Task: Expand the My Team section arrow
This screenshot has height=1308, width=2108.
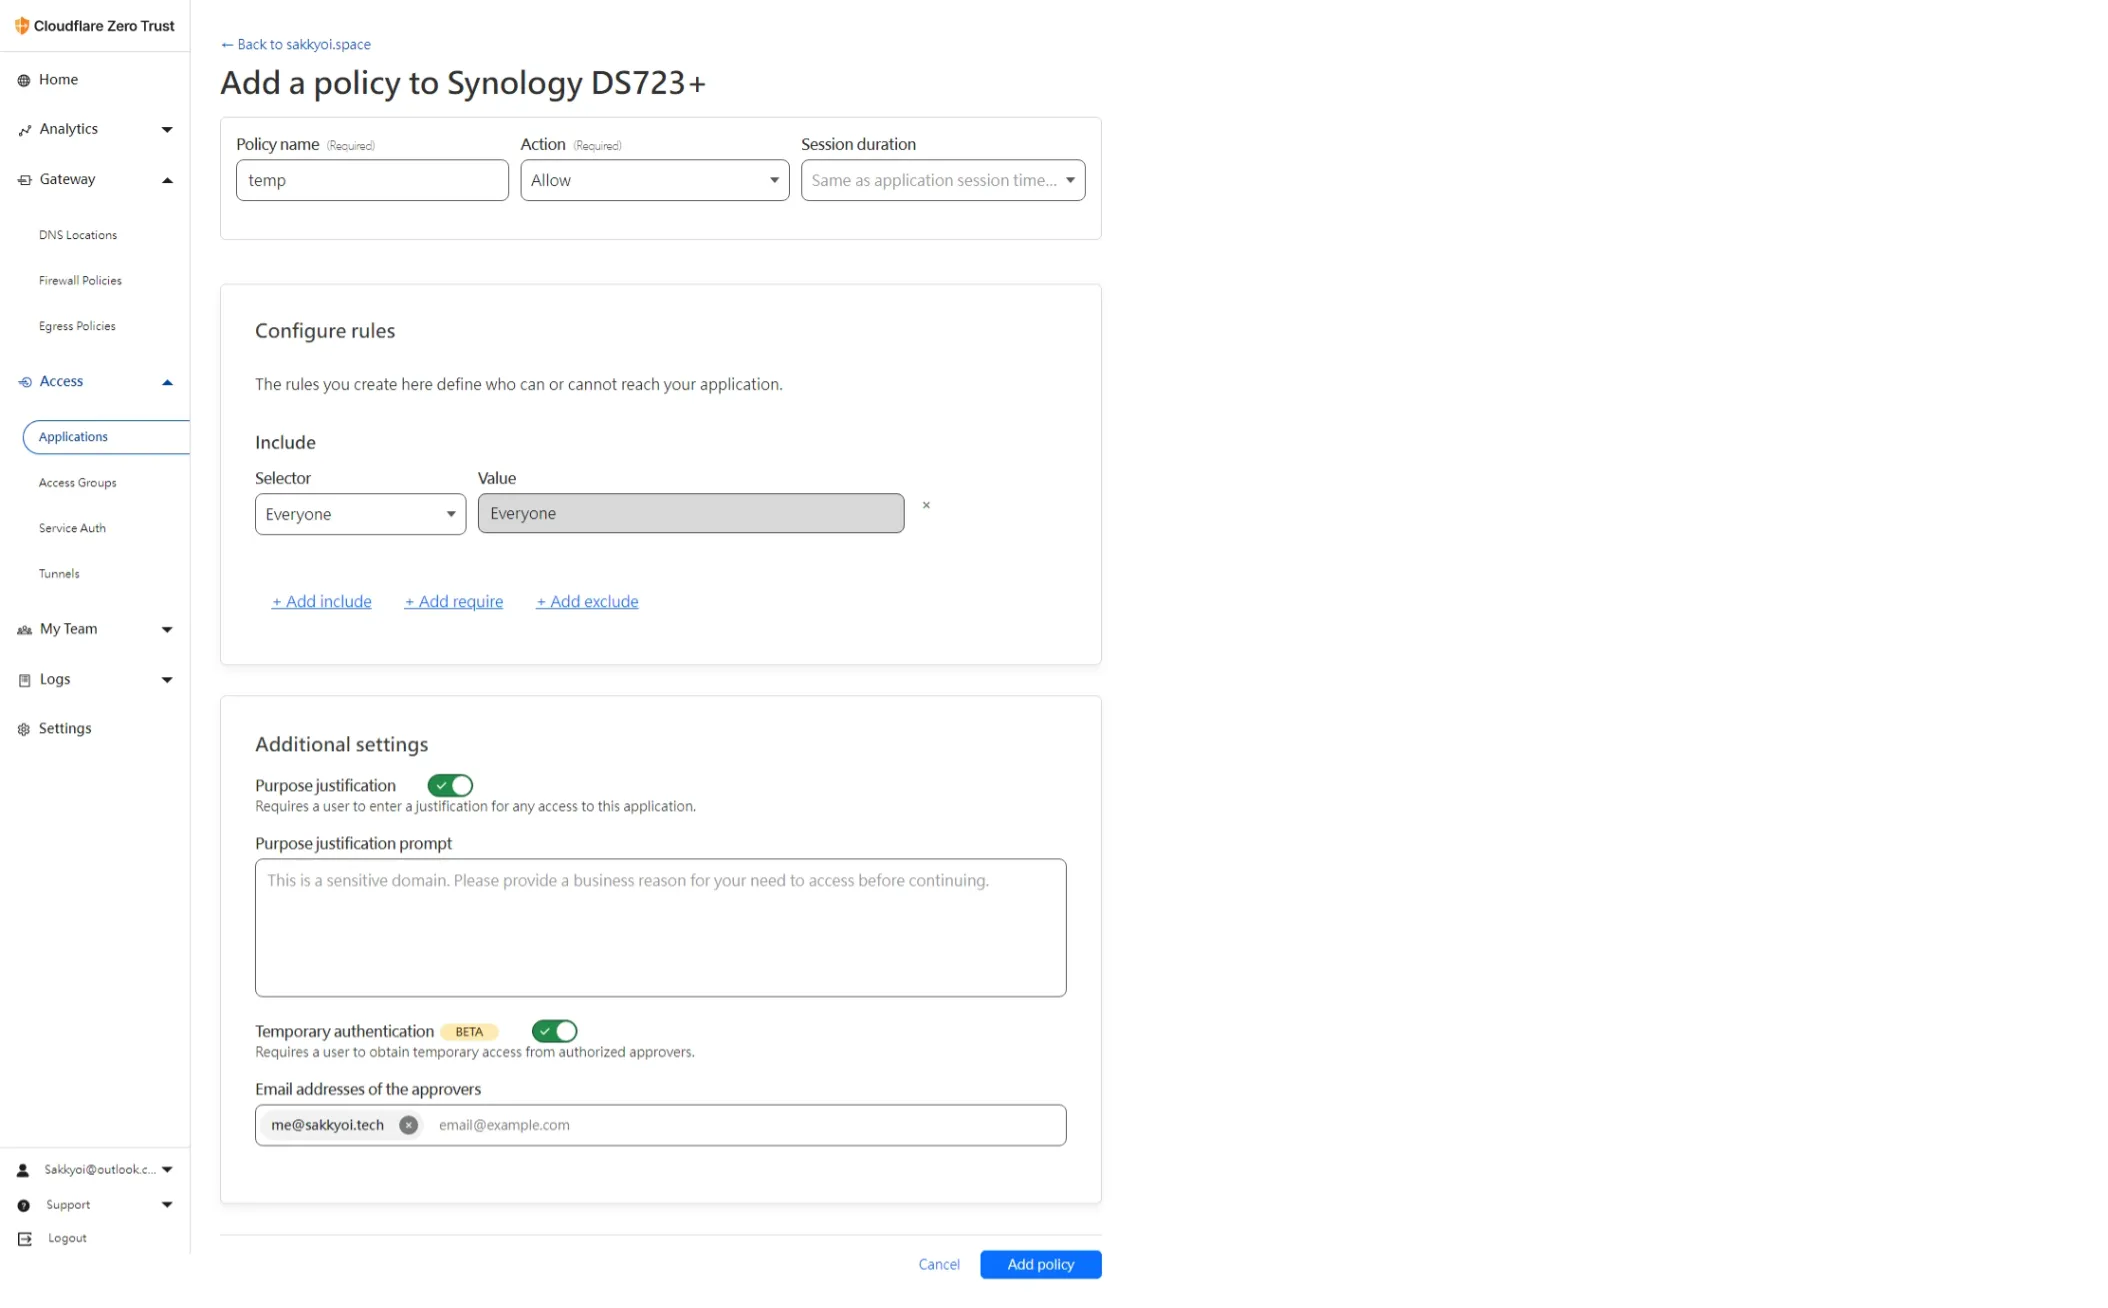Action: pyautogui.click(x=167, y=630)
